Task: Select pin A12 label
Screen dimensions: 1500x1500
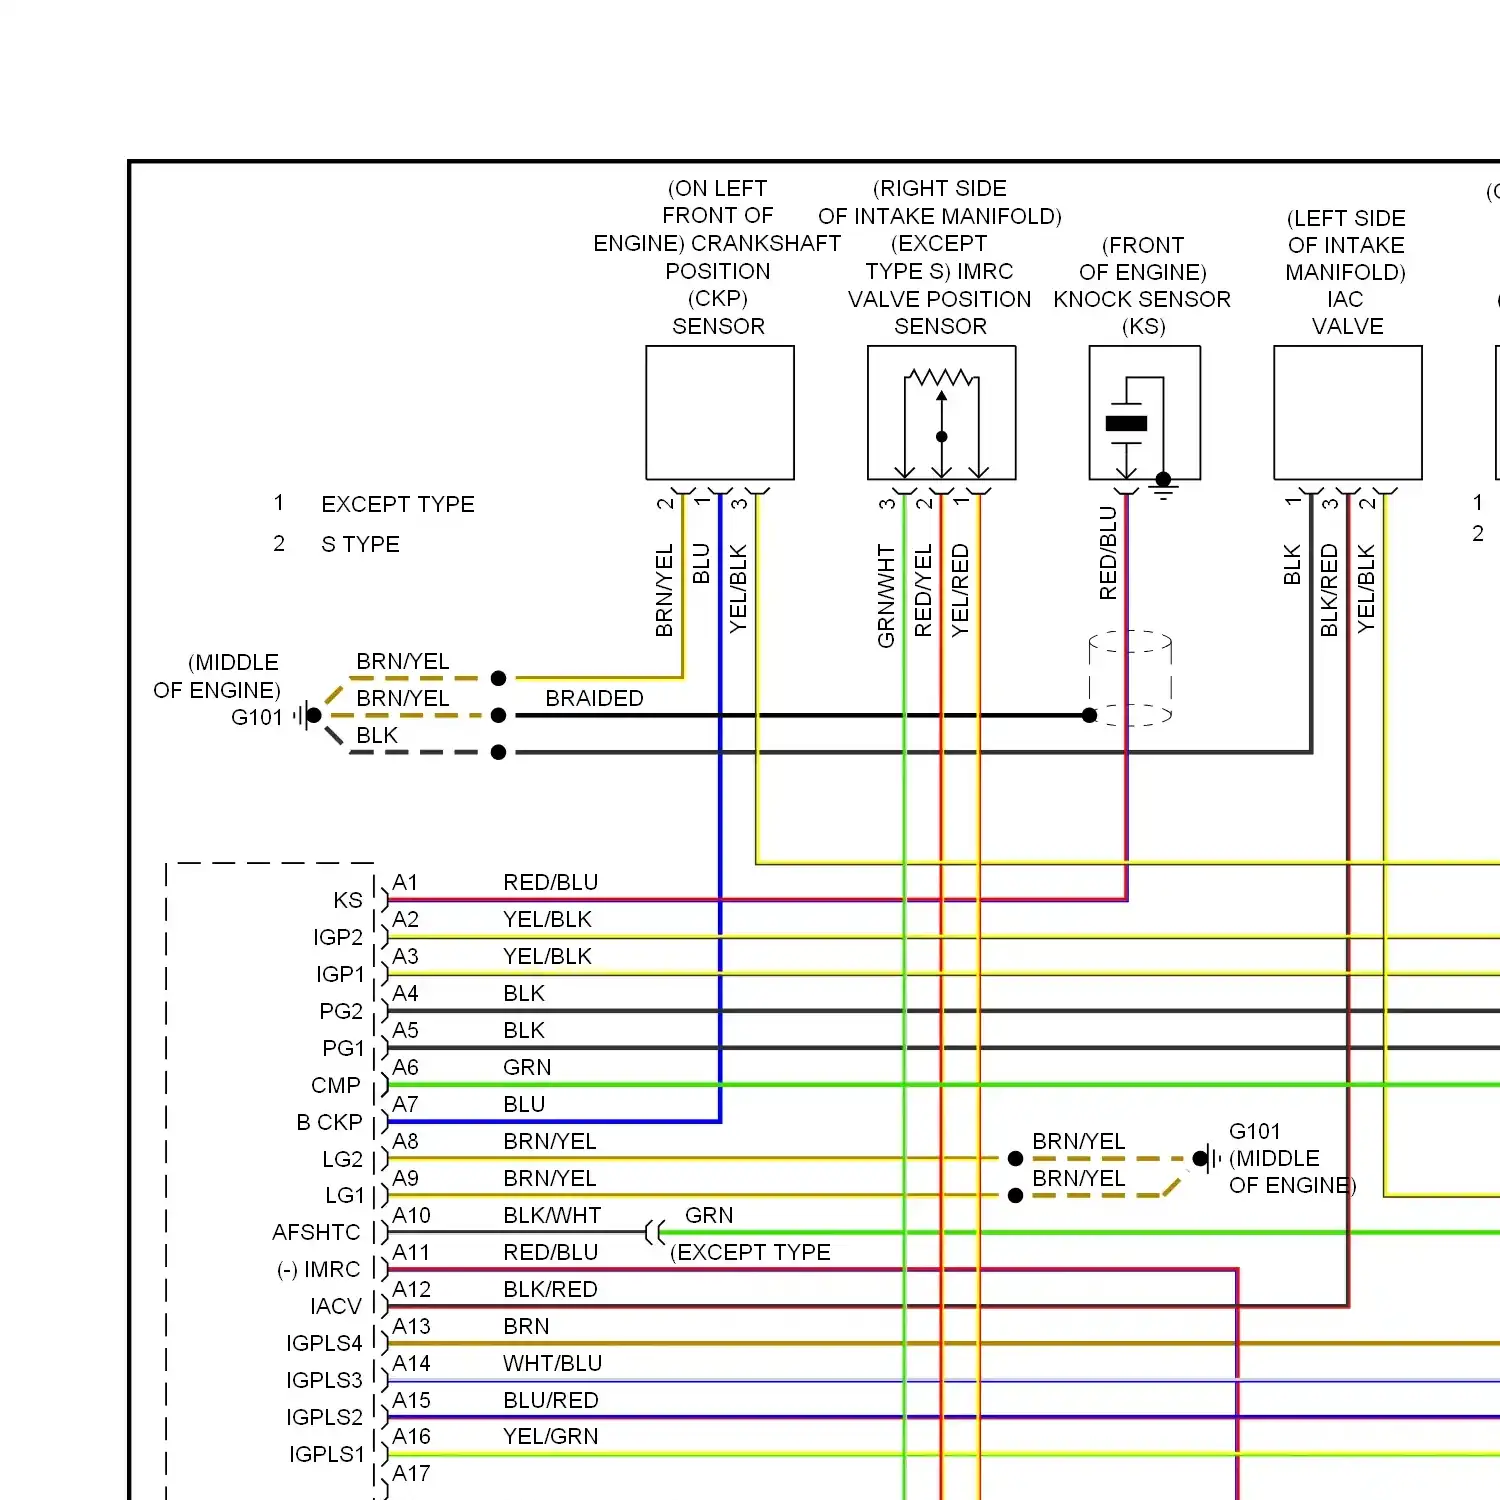Action: [x=411, y=1289]
